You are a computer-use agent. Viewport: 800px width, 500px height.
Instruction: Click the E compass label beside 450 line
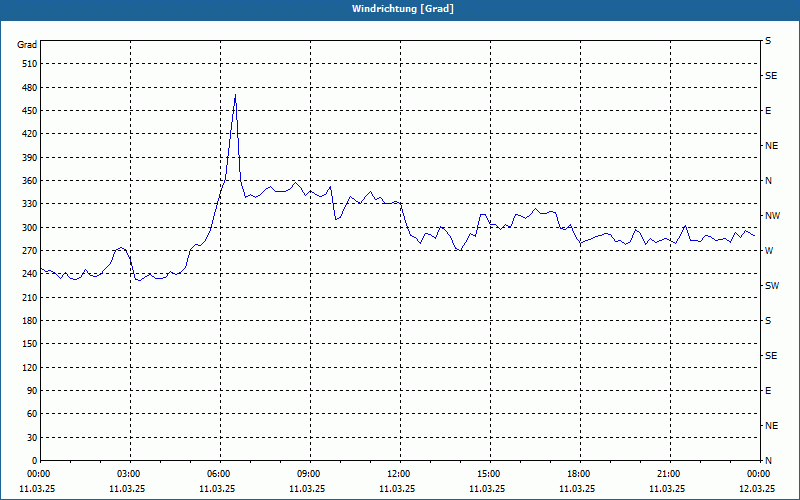pos(768,111)
